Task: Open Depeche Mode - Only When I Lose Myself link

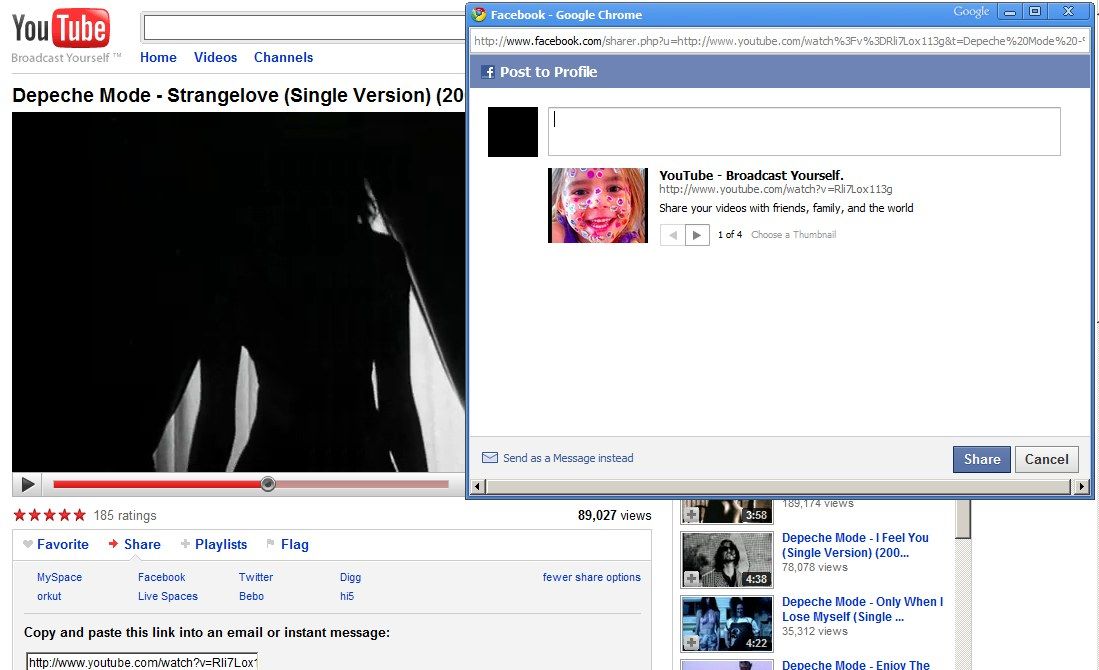Action: click(x=863, y=609)
